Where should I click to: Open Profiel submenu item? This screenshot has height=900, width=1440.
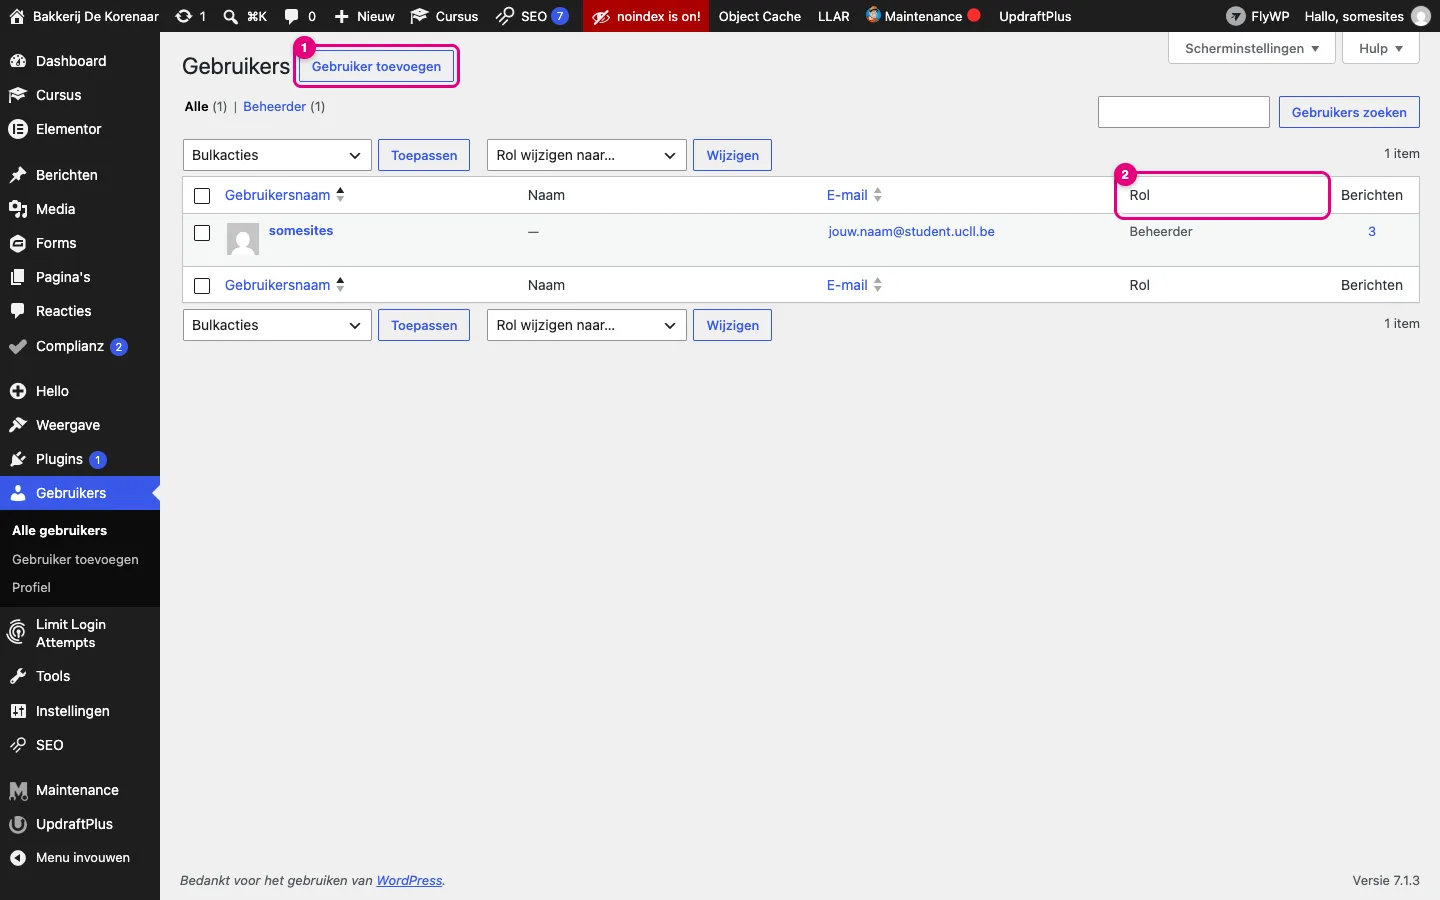31,587
